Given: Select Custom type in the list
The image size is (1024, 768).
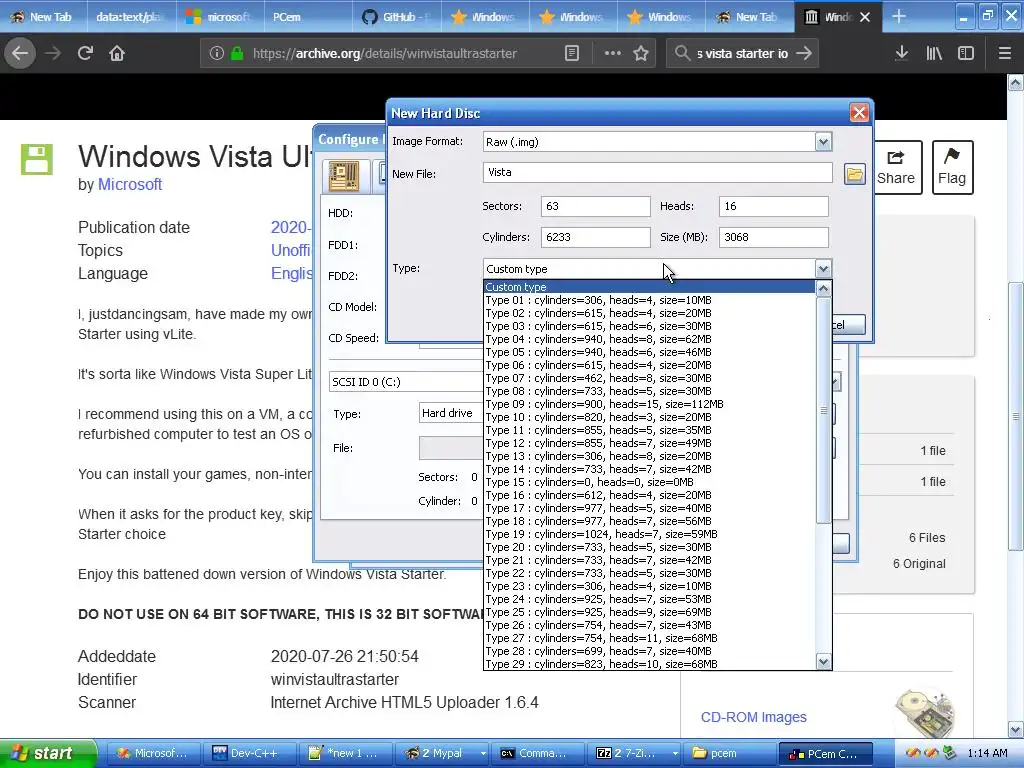Looking at the screenshot, I should point(650,287).
